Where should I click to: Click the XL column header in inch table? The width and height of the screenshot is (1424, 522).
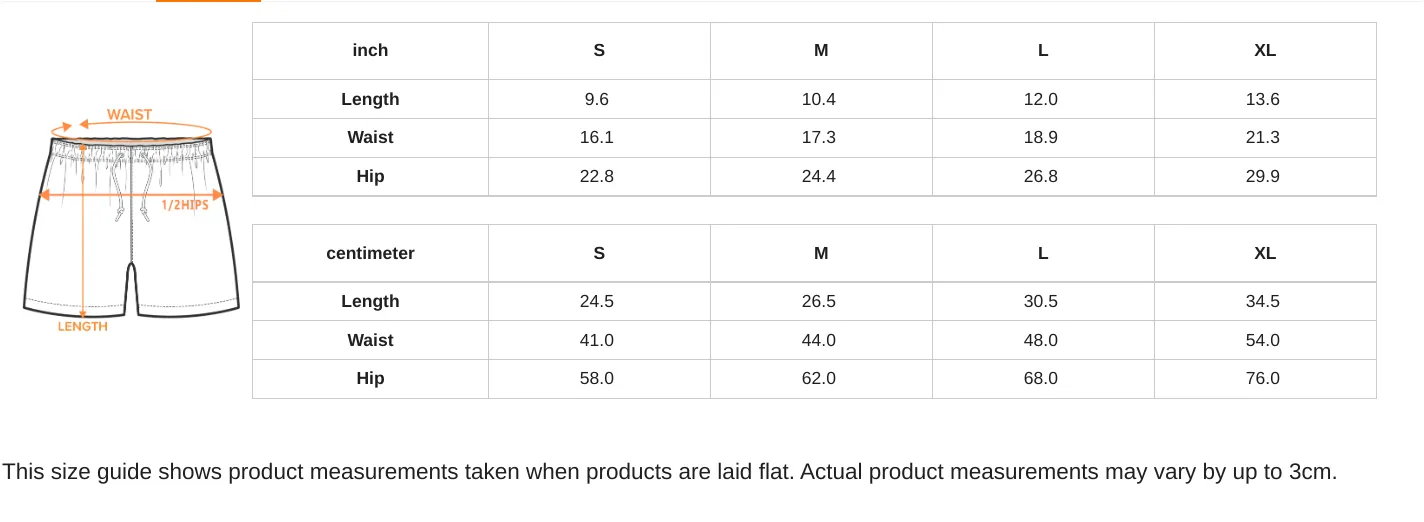pos(1265,51)
